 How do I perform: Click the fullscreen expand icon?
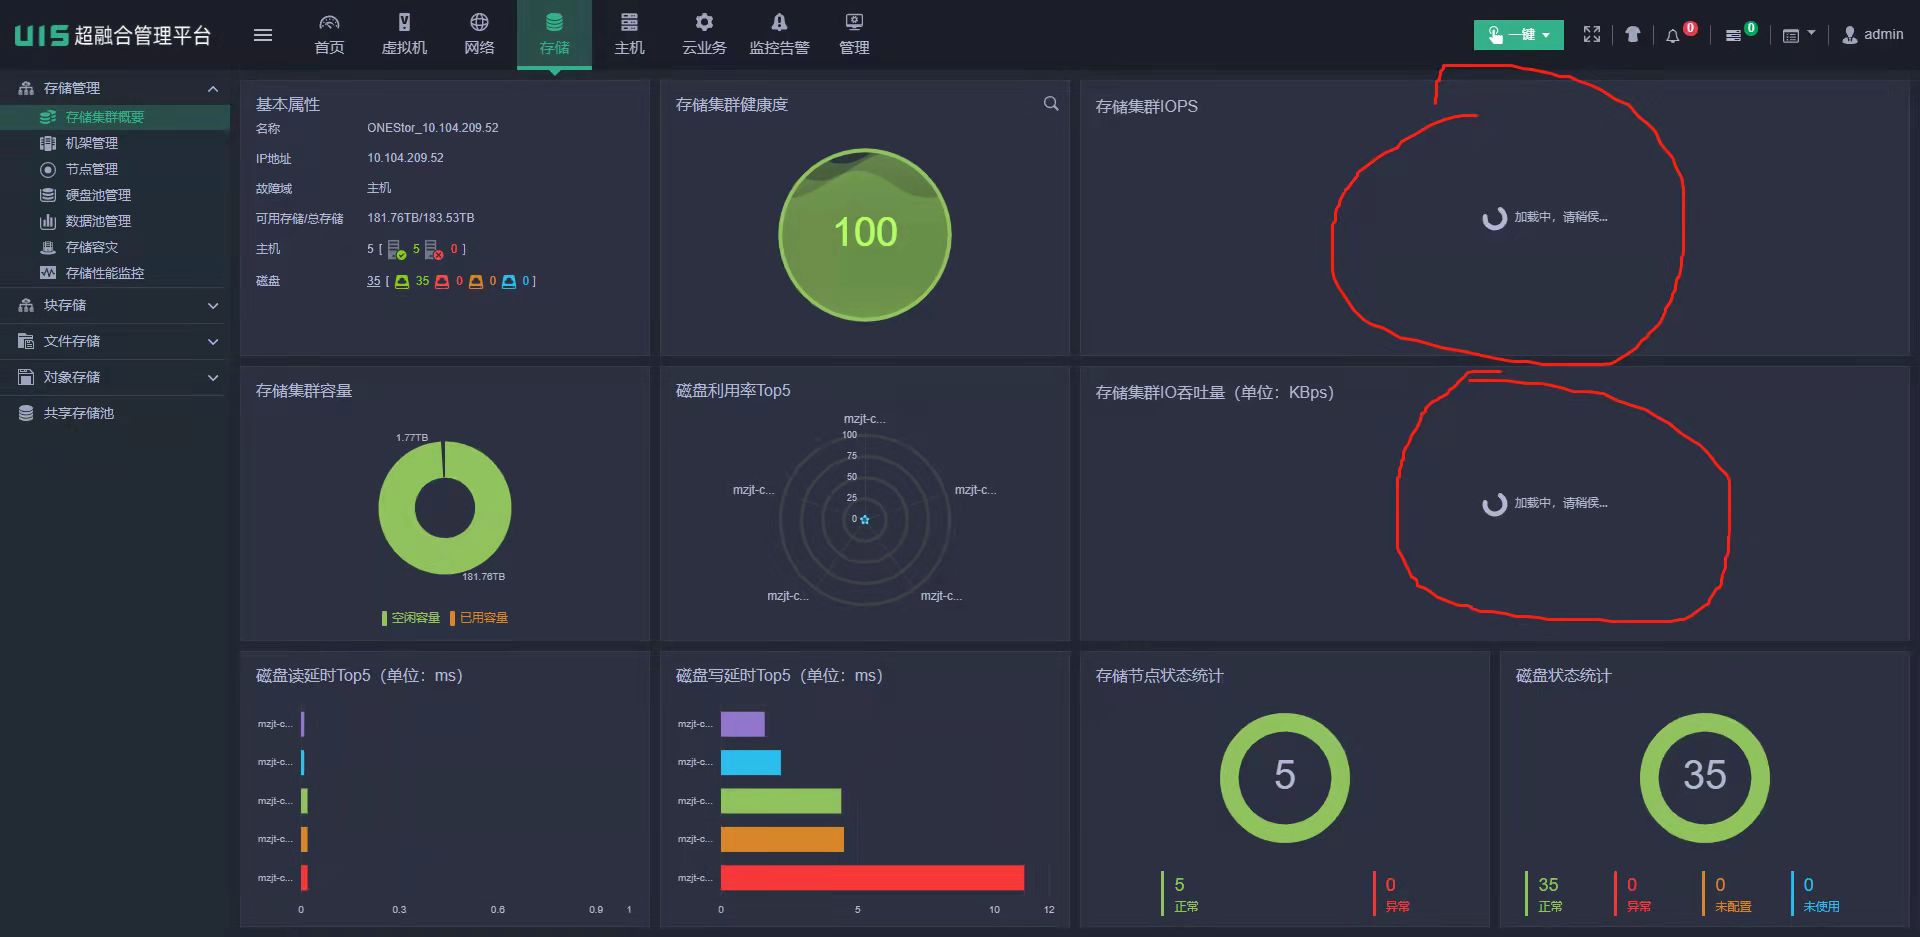(x=1592, y=35)
